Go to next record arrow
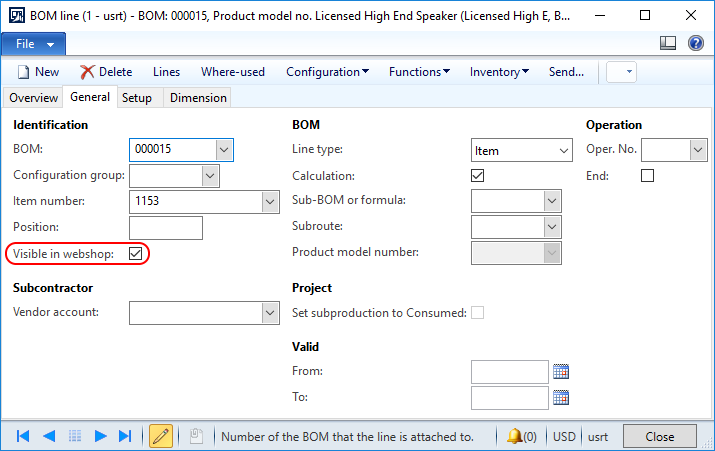The height and width of the screenshot is (451, 715). click(100, 436)
